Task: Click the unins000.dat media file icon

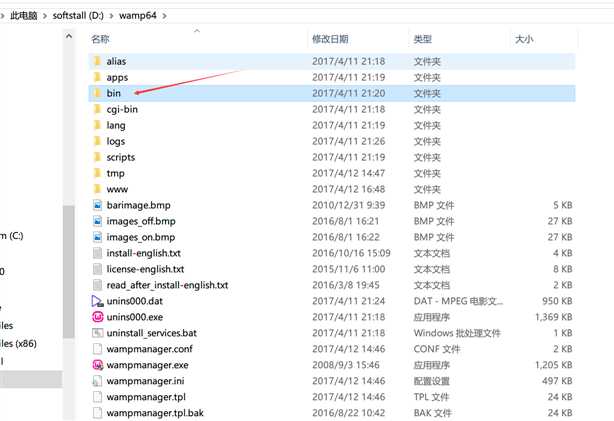Action: pos(98,301)
